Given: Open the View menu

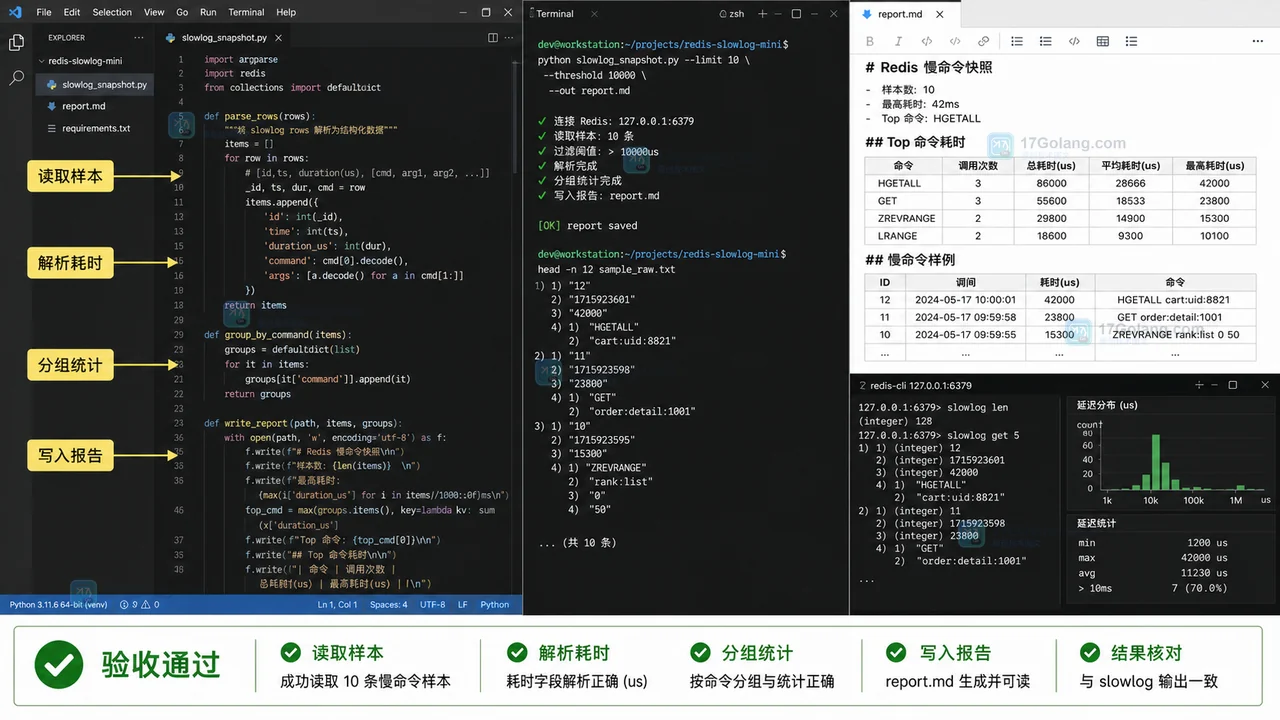Looking at the screenshot, I should coord(154,12).
